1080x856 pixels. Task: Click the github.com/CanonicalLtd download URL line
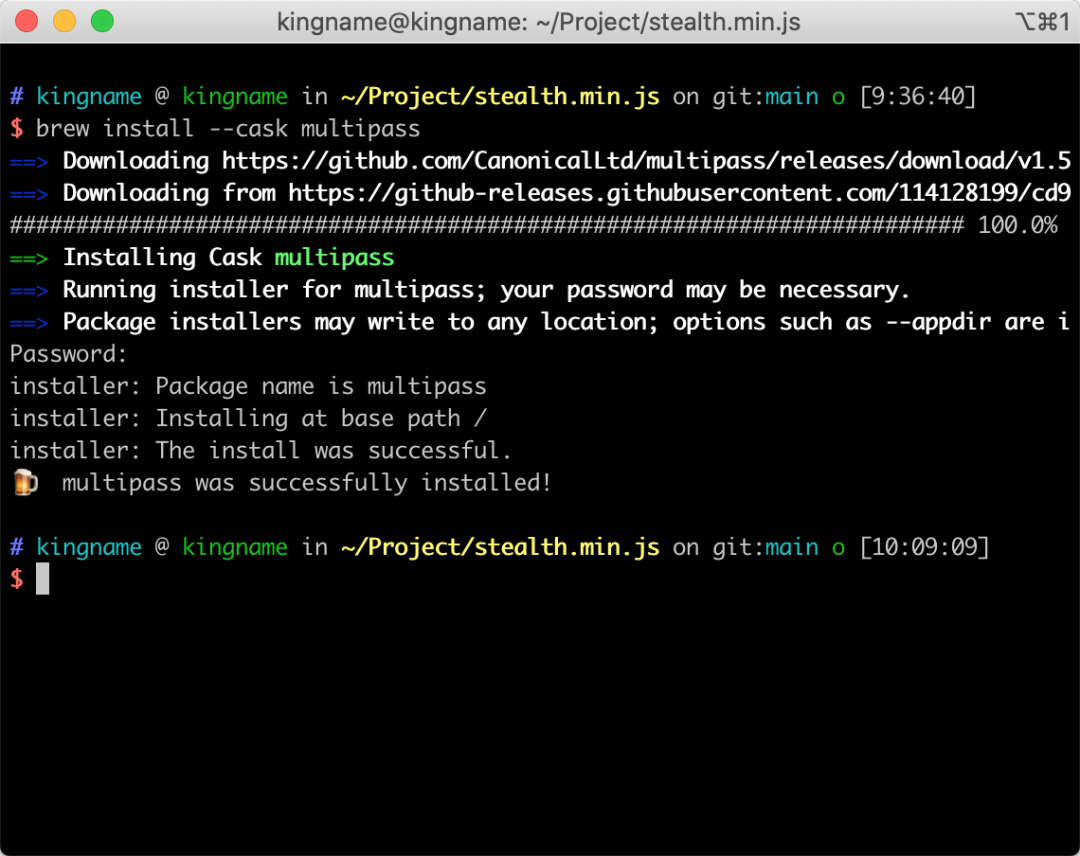(567, 161)
